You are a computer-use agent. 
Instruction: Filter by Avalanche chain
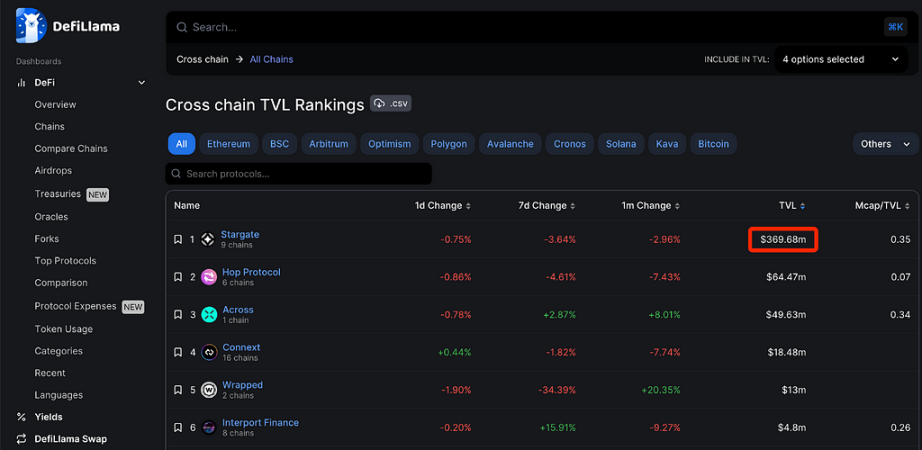pos(510,144)
